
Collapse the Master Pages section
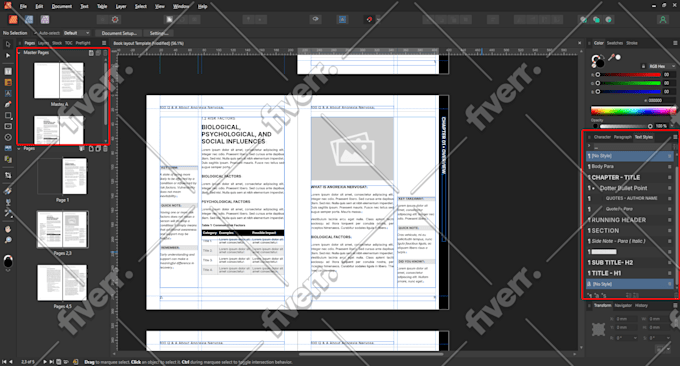point(19,52)
